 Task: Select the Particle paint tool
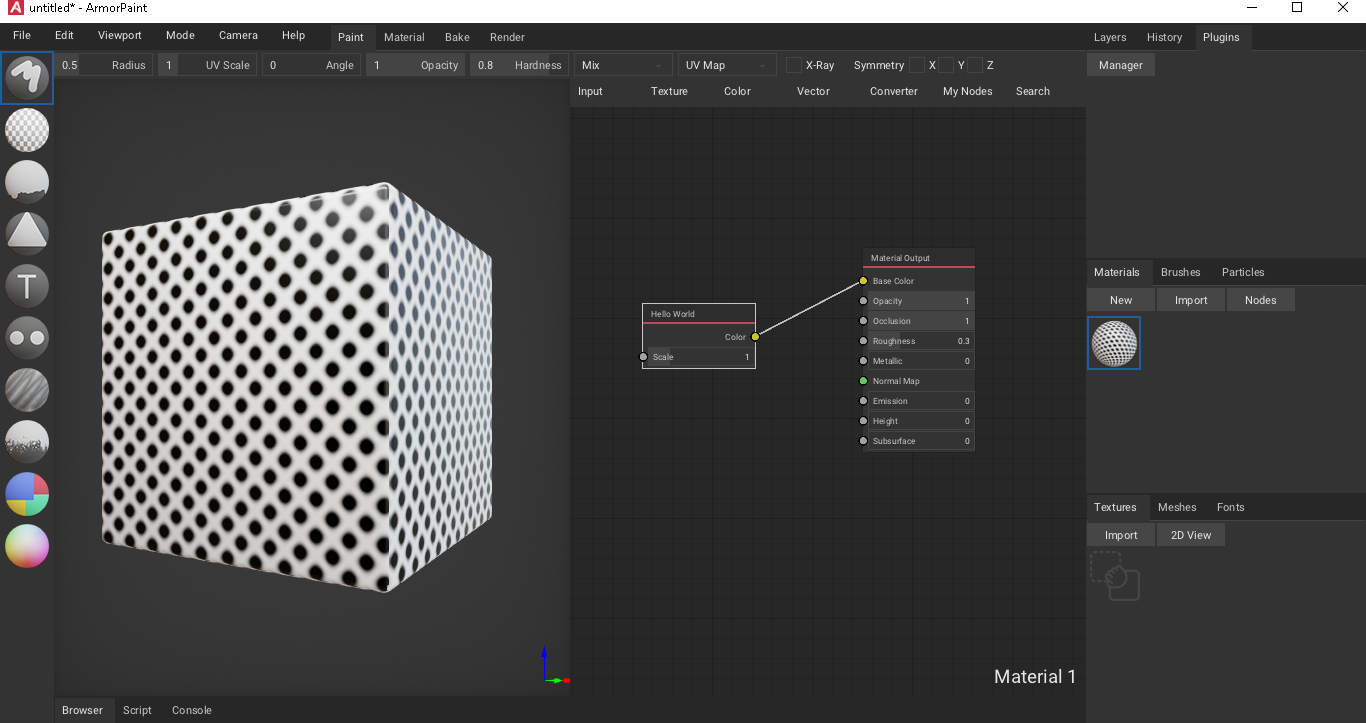pos(27,442)
